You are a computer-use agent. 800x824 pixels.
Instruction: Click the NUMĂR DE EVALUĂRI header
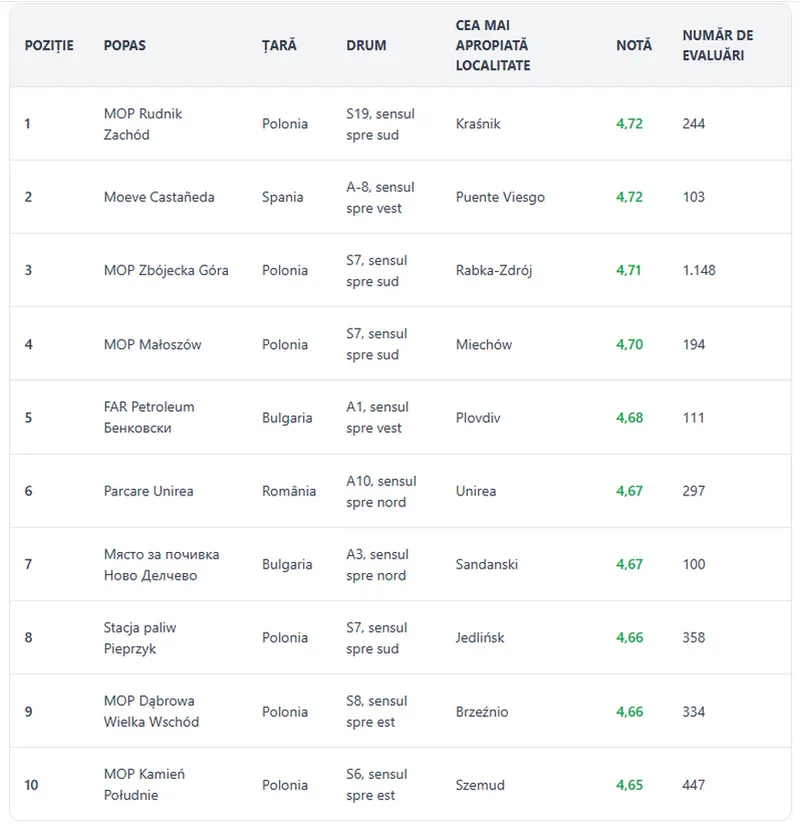coord(717,45)
